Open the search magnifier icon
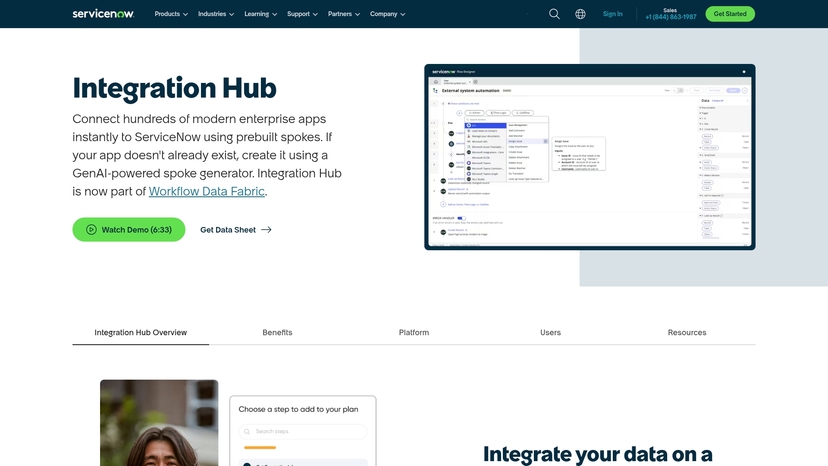Viewport: 828px width, 466px height. click(555, 14)
